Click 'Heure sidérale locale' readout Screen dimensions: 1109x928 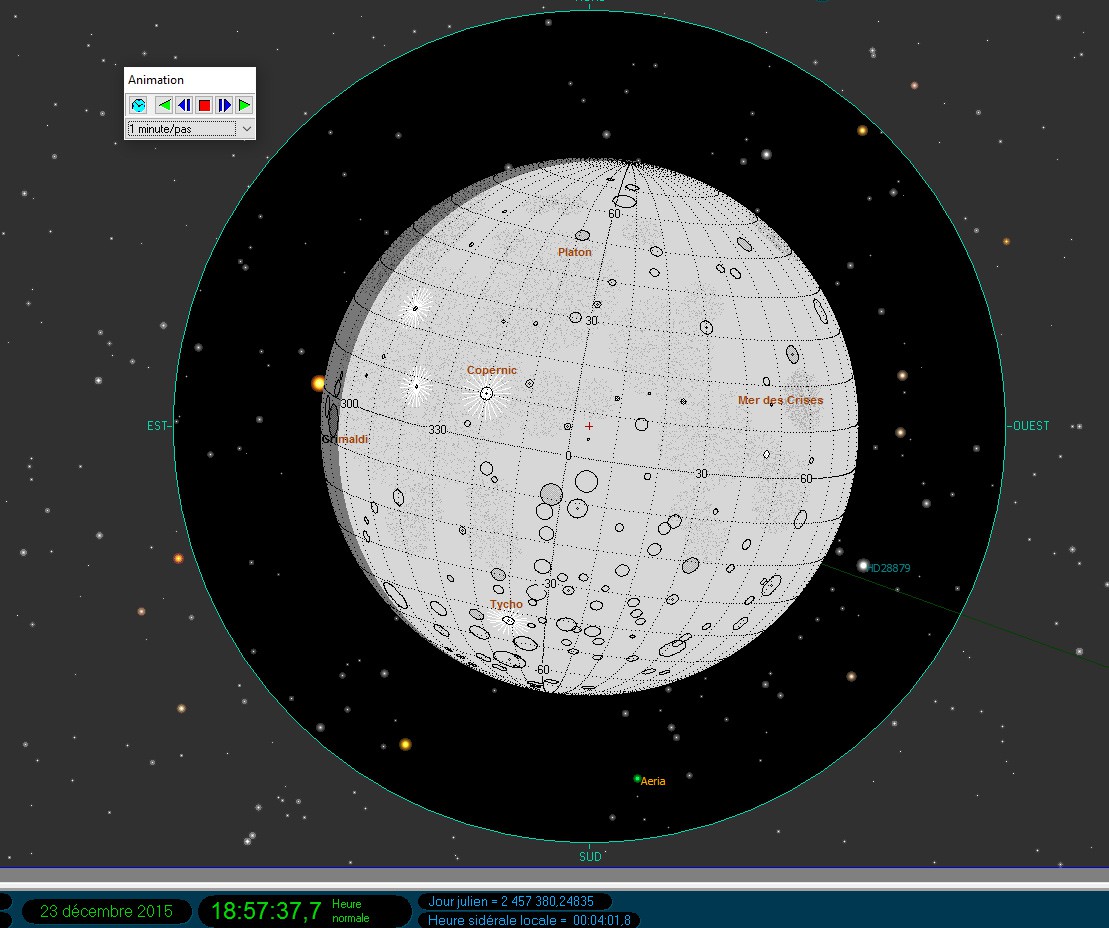pyautogui.click(x=529, y=920)
